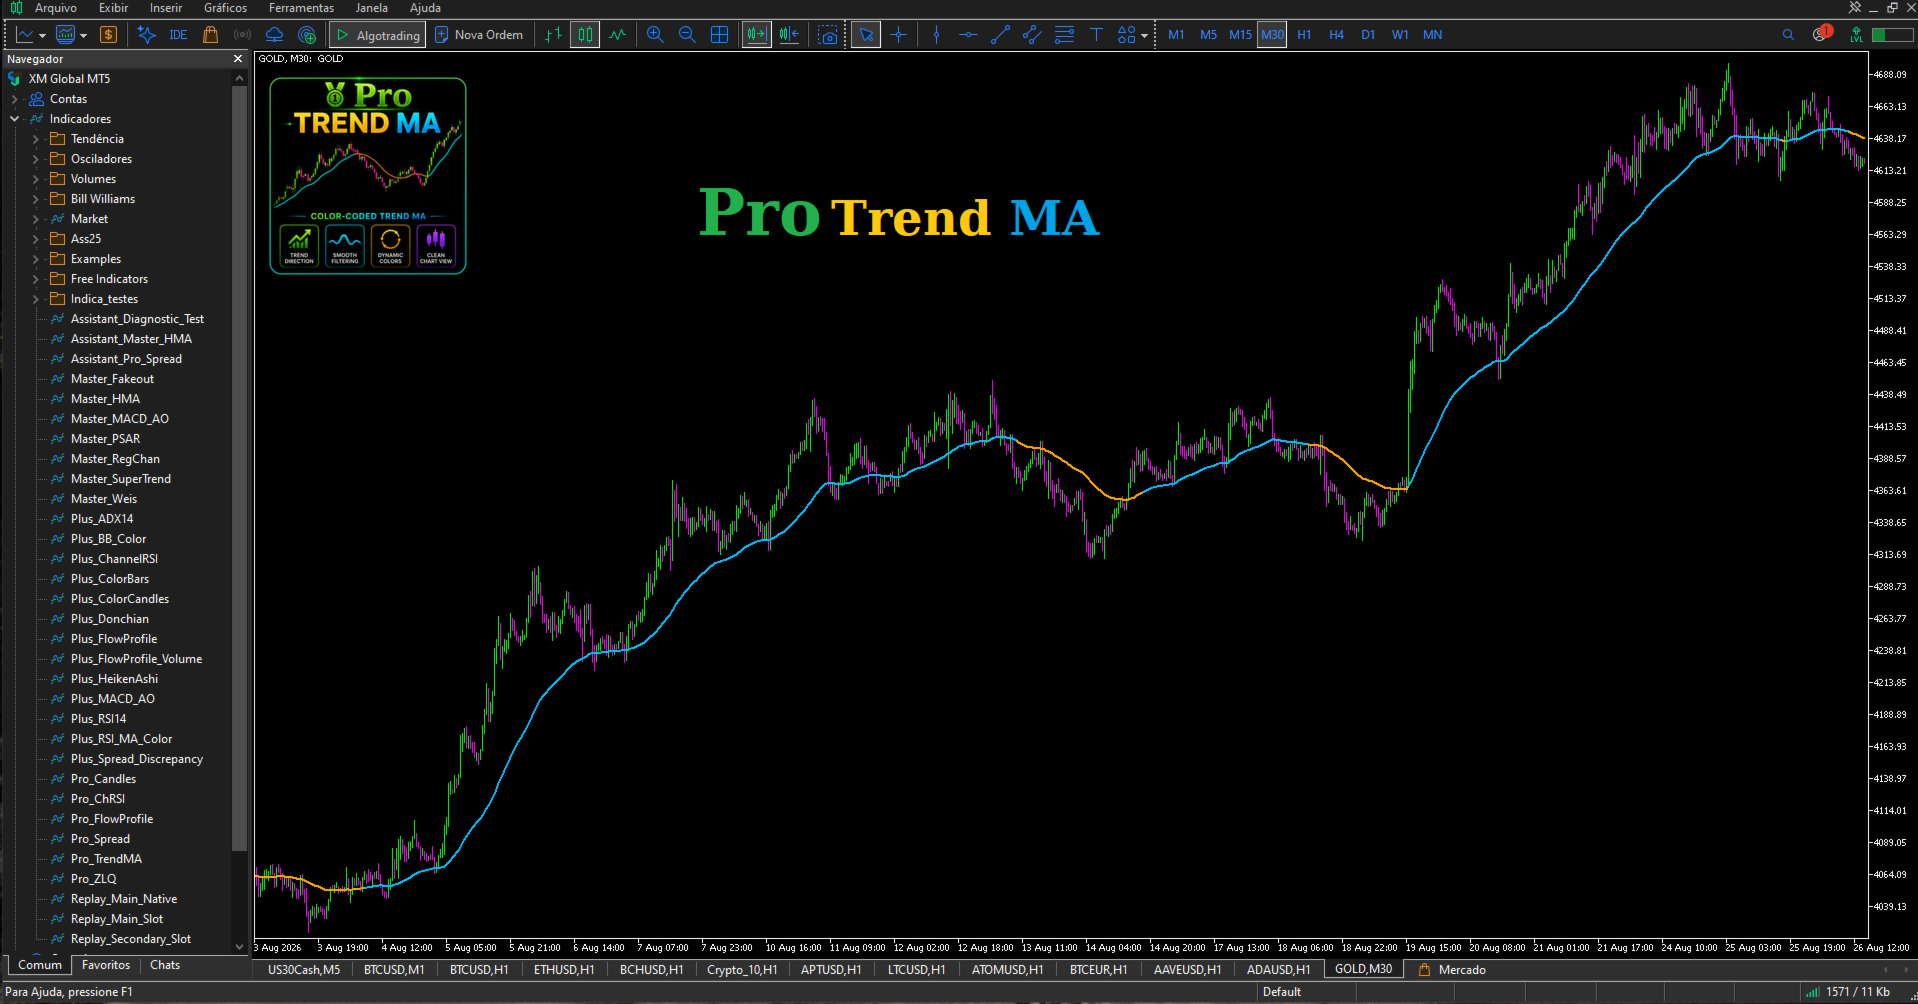Activate the standard cursor mode

866,35
